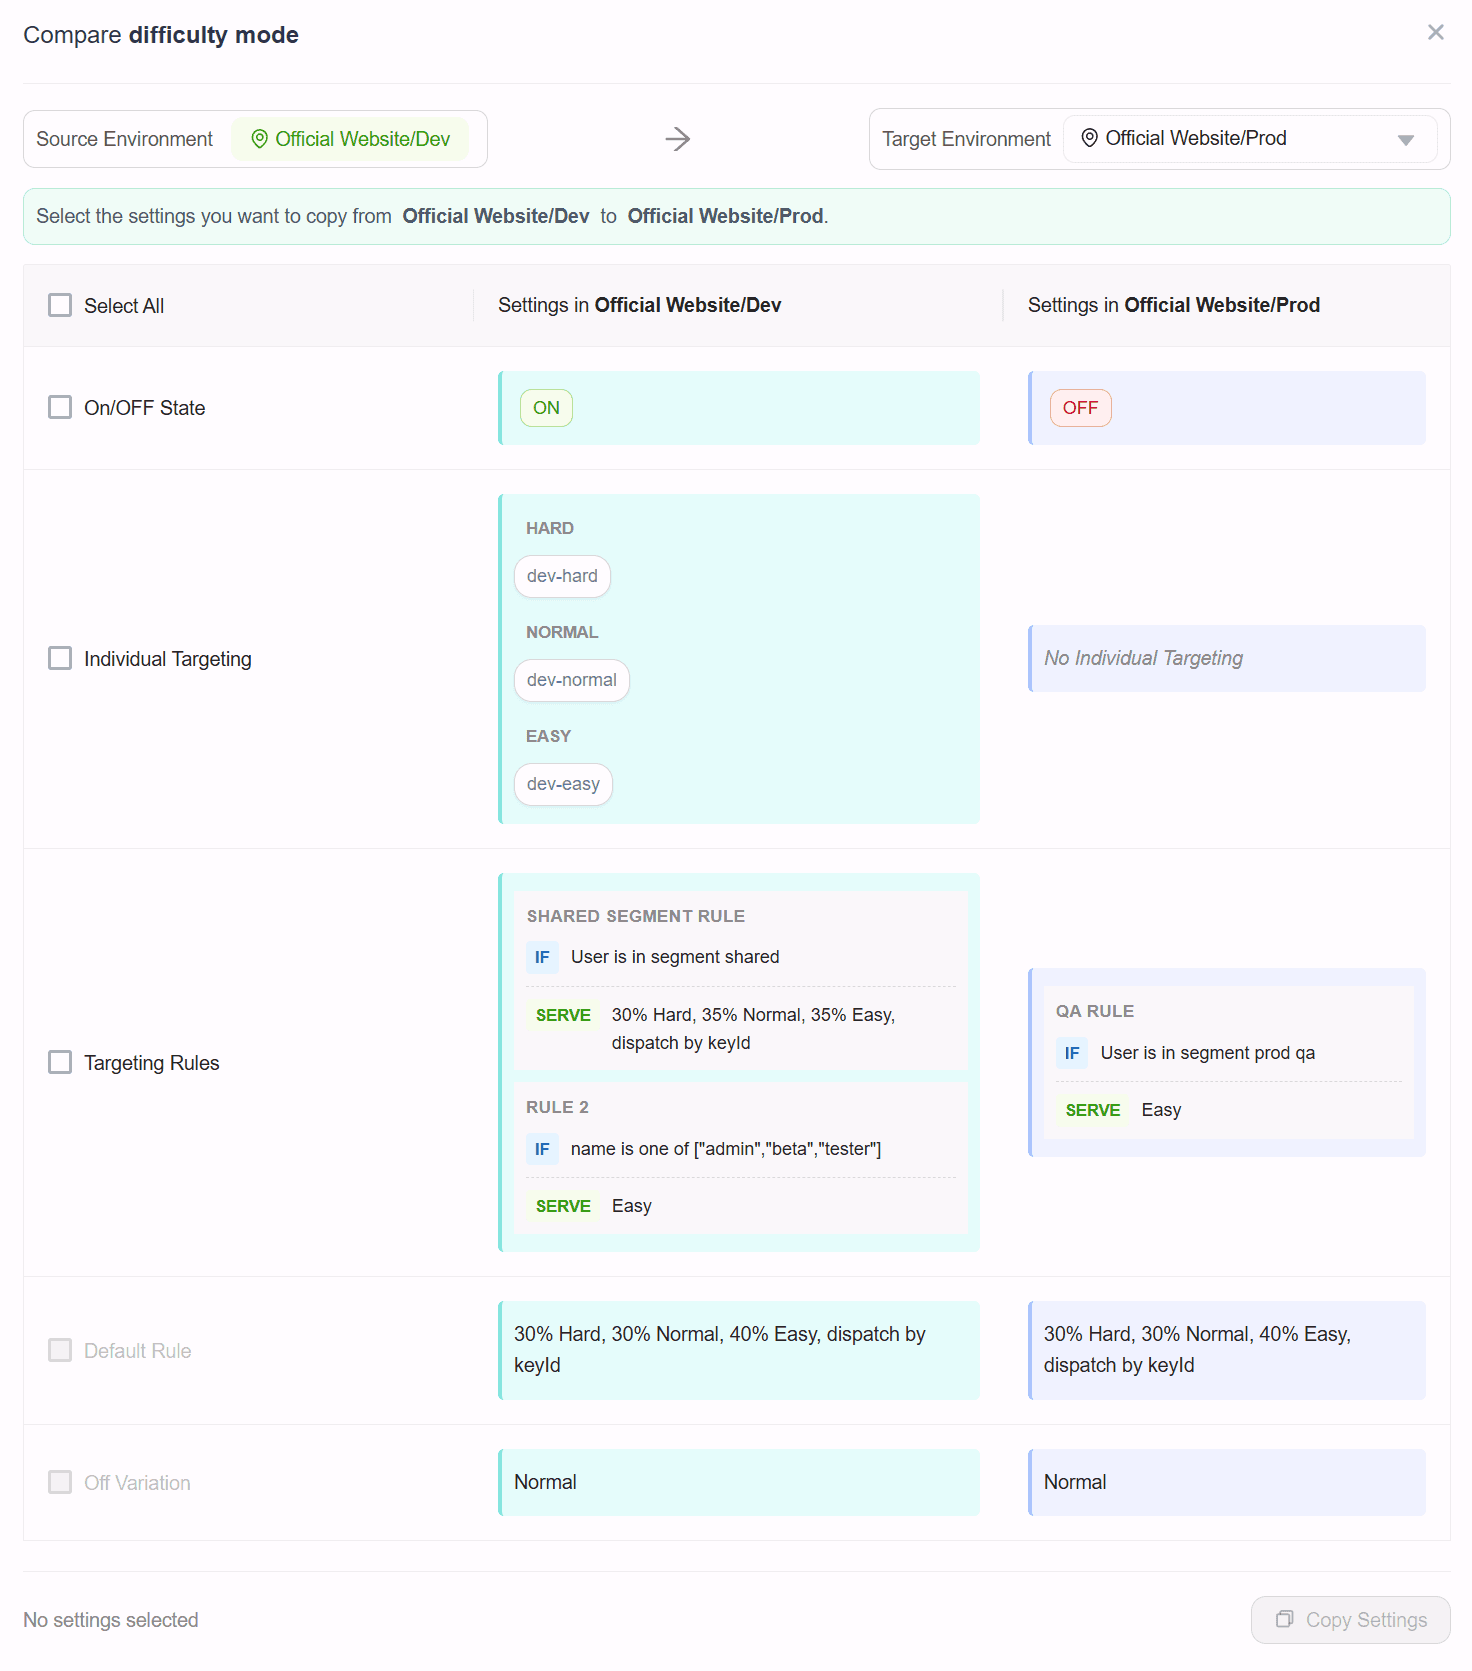Screen dimensions: 1472x1671
Task: Click the location pin icon in Target Environment
Action: click(x=1089, y=138)
